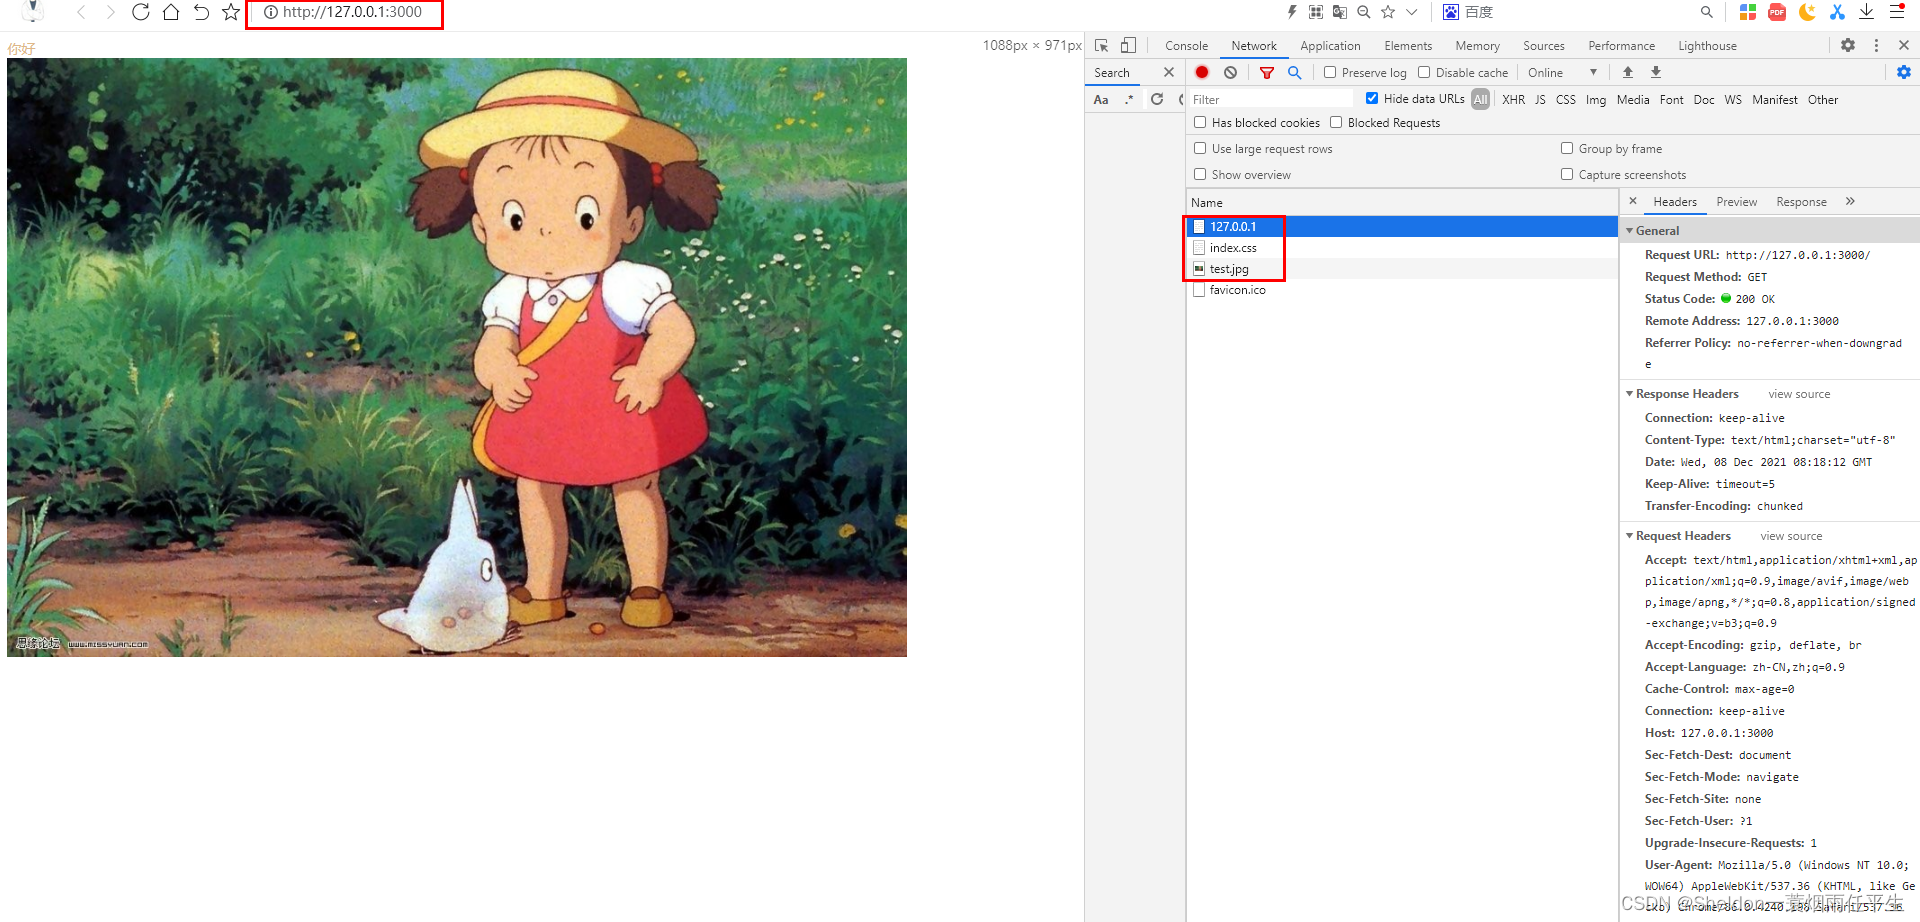Screen dimensions: 1920x922
Task: Toggle the red filter funnel icon
Action: pyautogui.click(x=1267, y=72)
